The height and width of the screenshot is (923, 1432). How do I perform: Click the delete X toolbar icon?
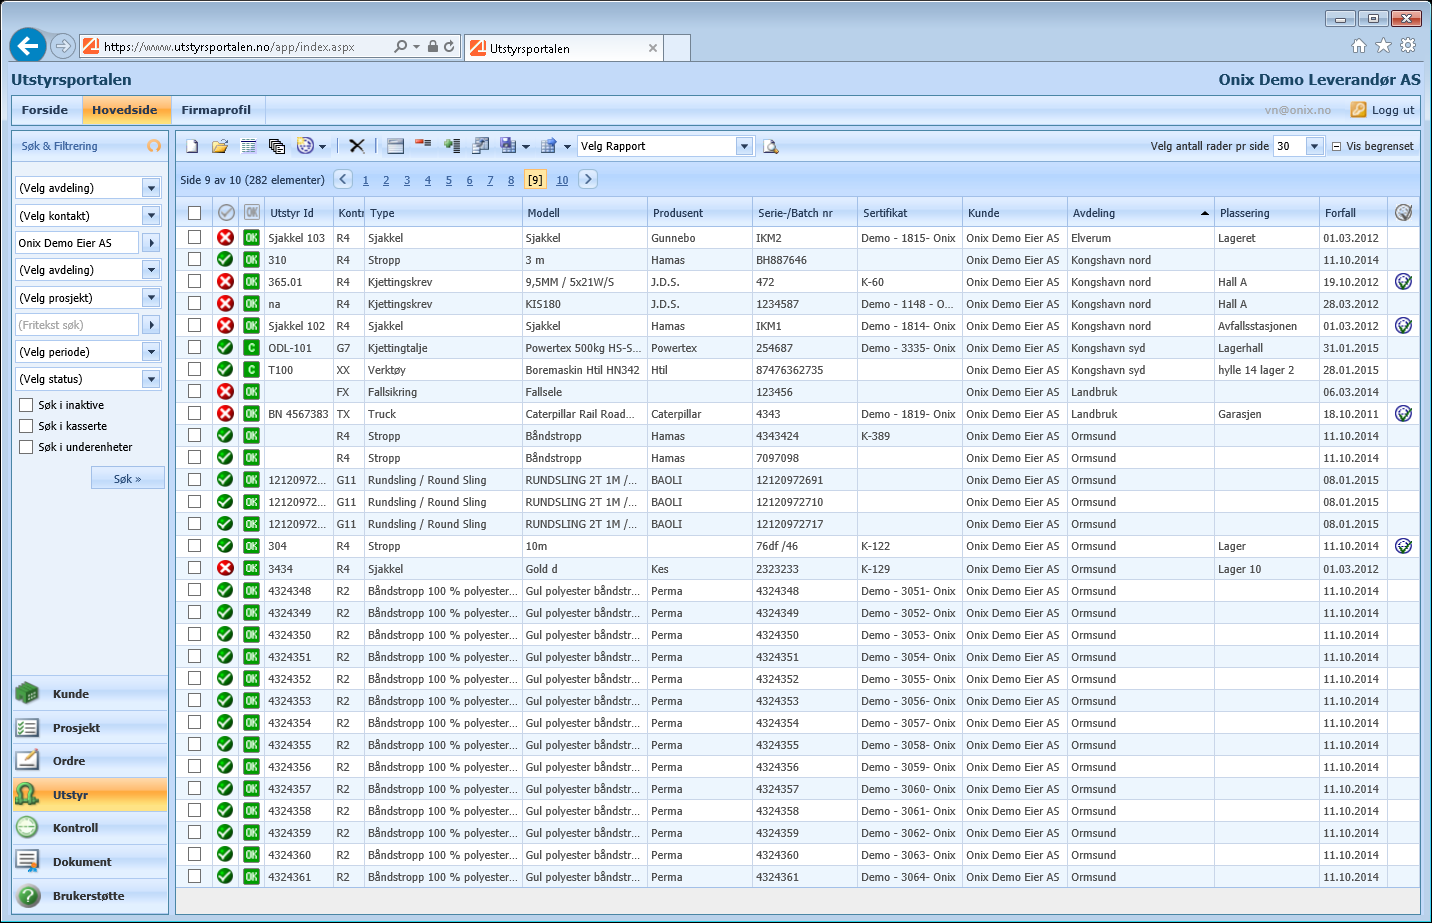357,146
